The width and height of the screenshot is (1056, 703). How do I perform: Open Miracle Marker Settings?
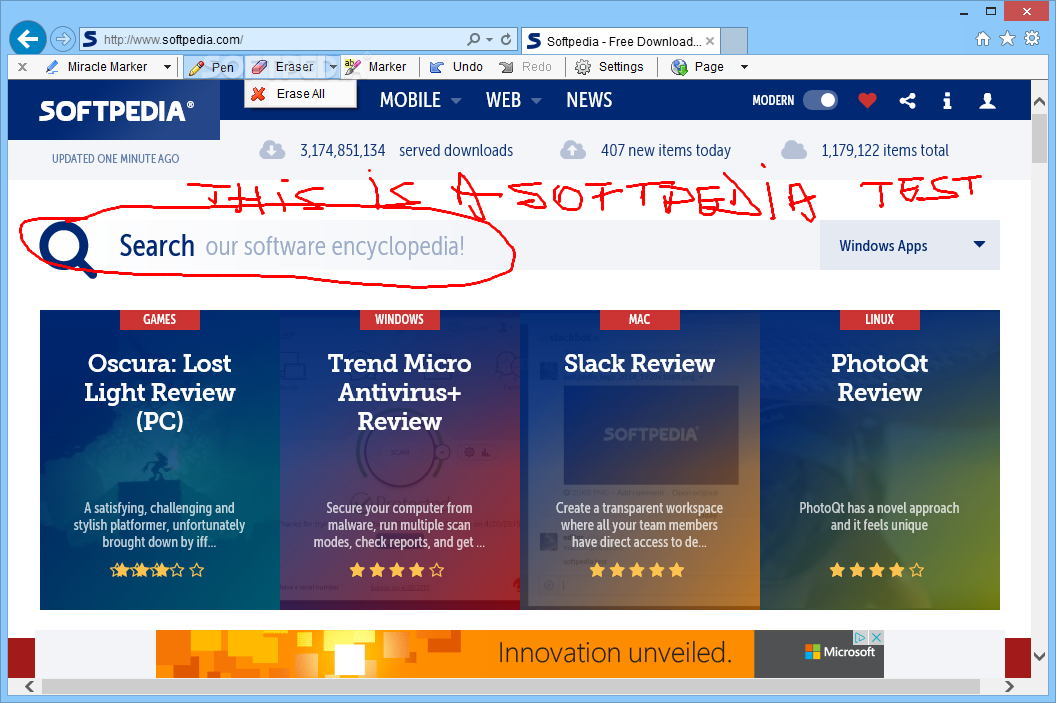tap(609, 67)
